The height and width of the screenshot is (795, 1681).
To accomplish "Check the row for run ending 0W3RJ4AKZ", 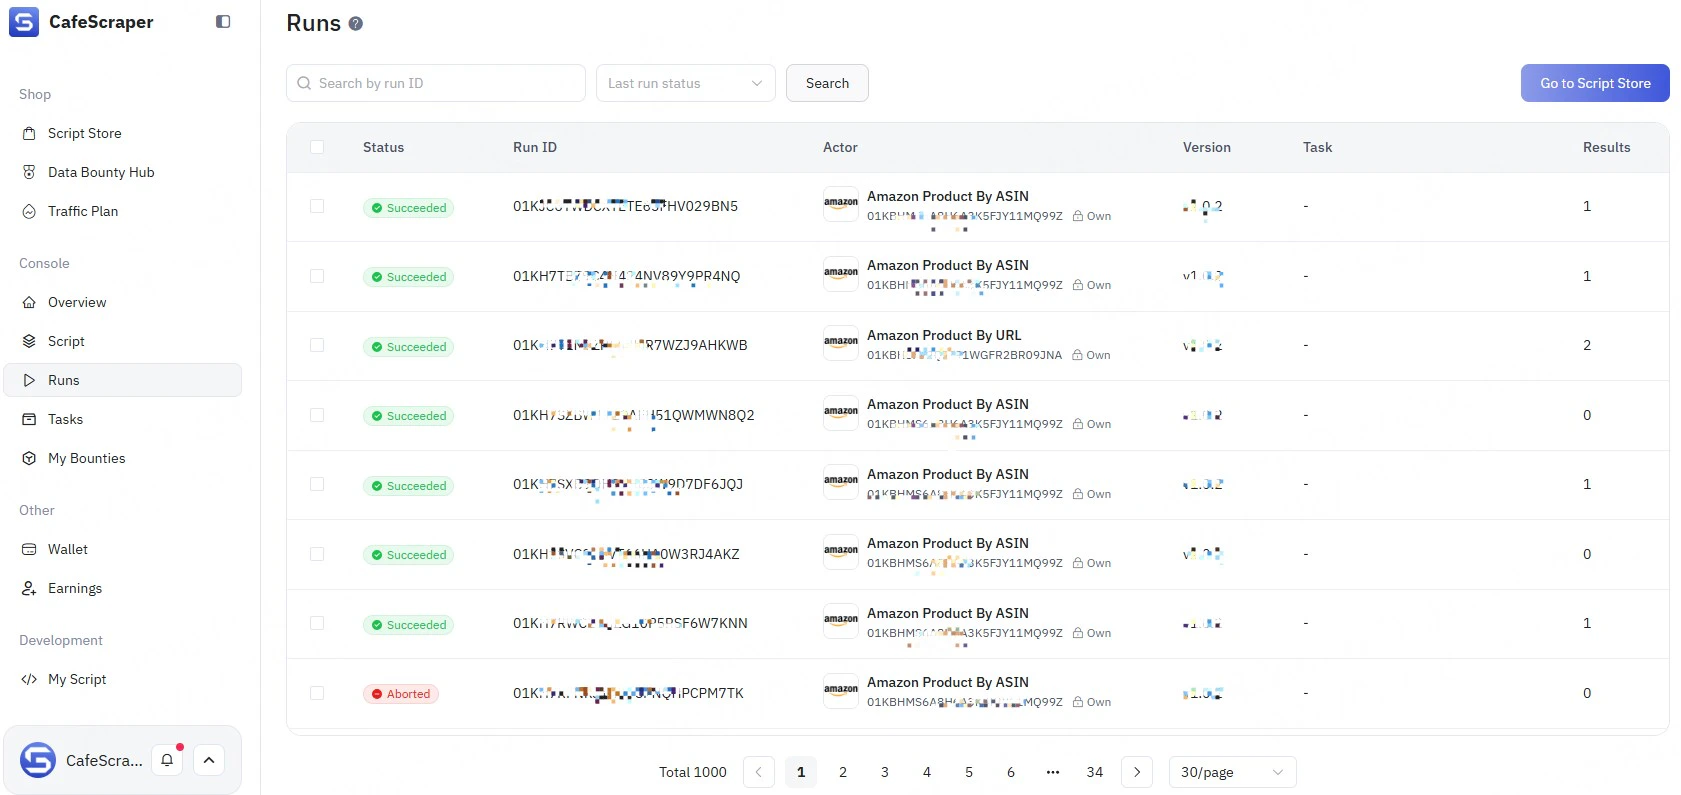I will (317, 554).
